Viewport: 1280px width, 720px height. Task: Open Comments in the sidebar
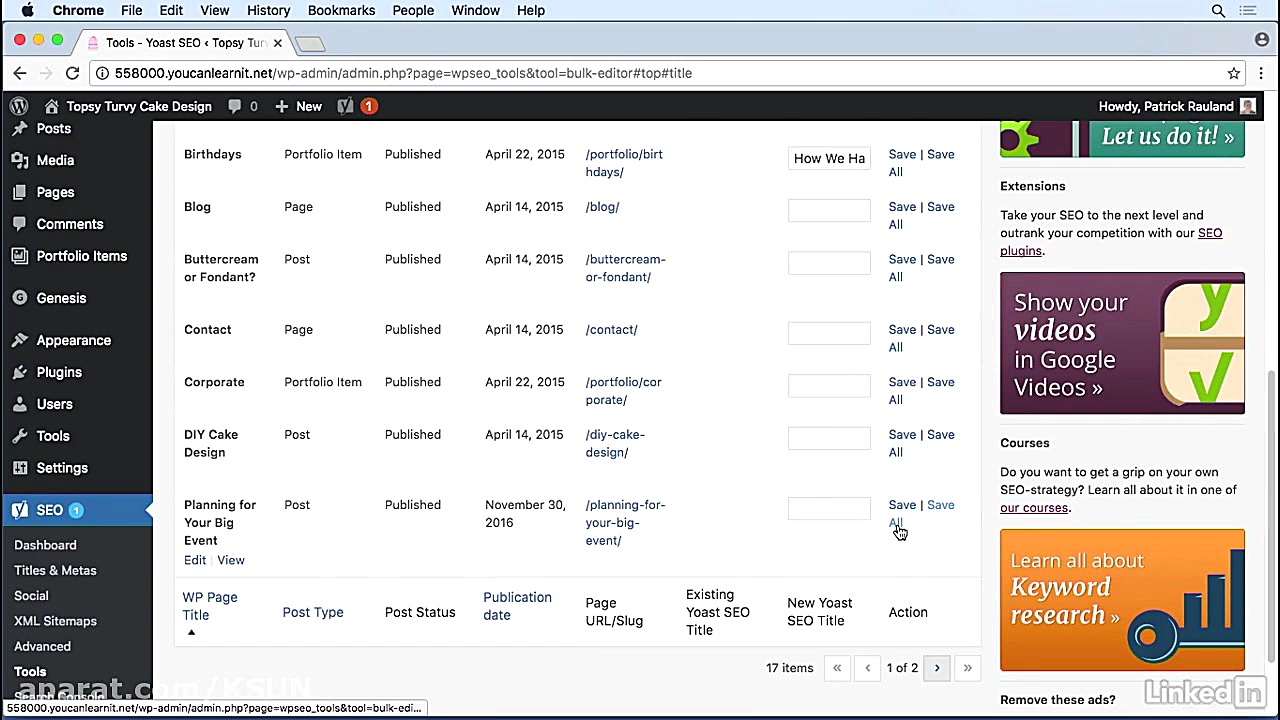click(70, 224)
